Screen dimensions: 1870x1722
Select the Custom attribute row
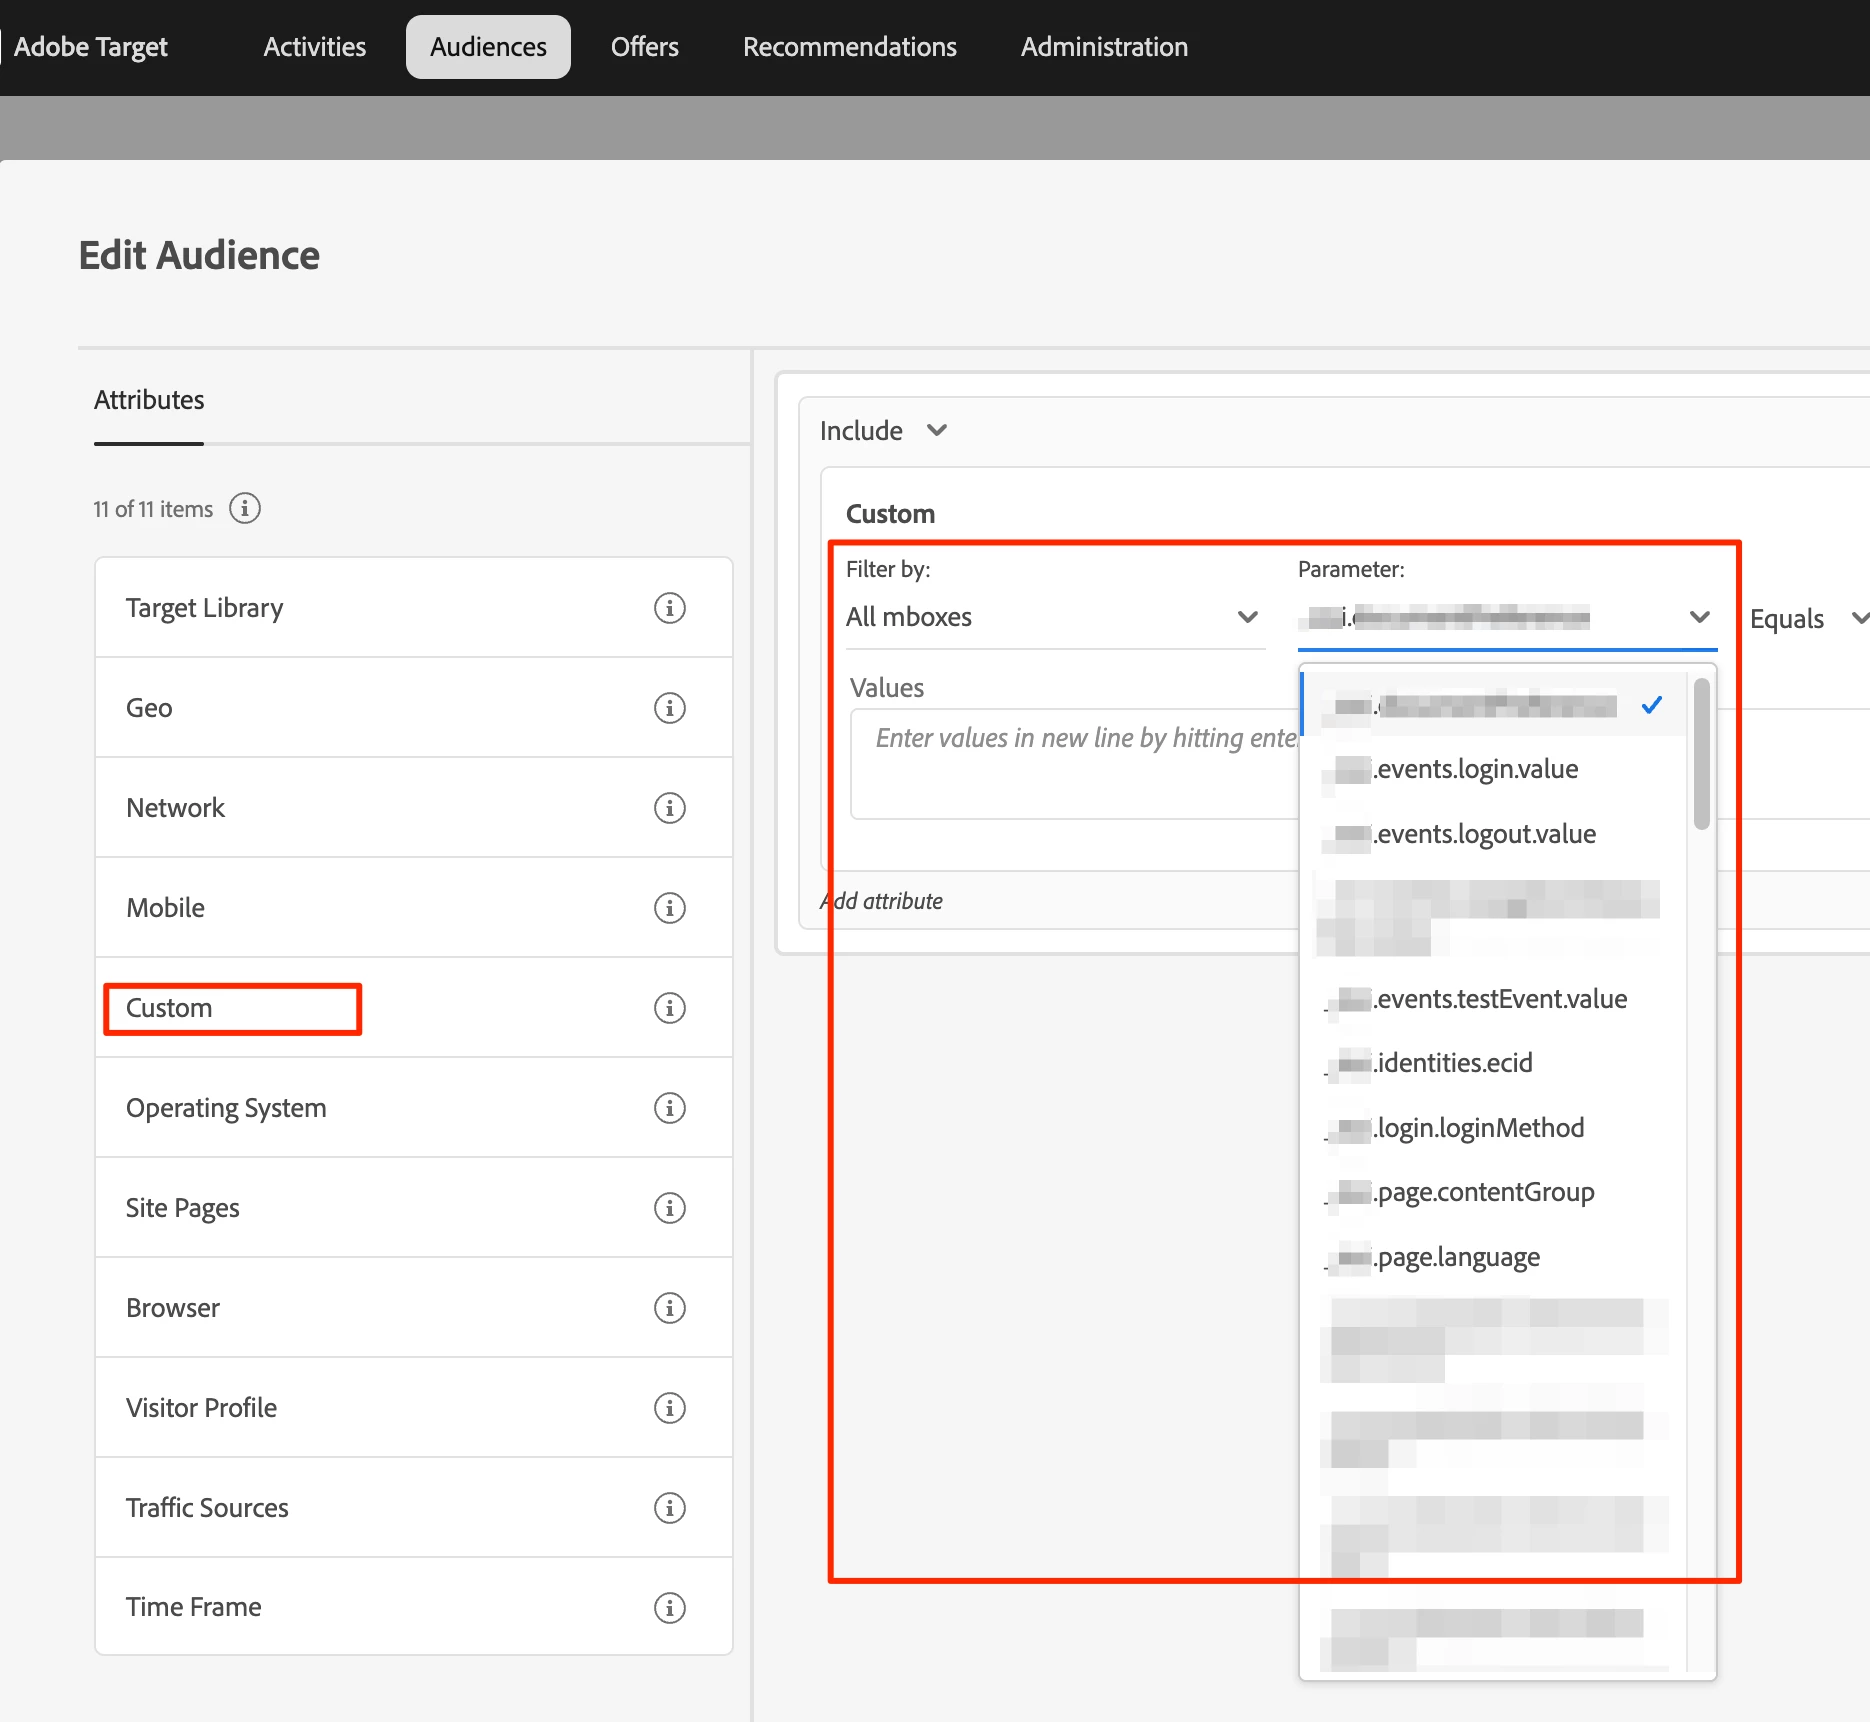(x=414, y=1008)
